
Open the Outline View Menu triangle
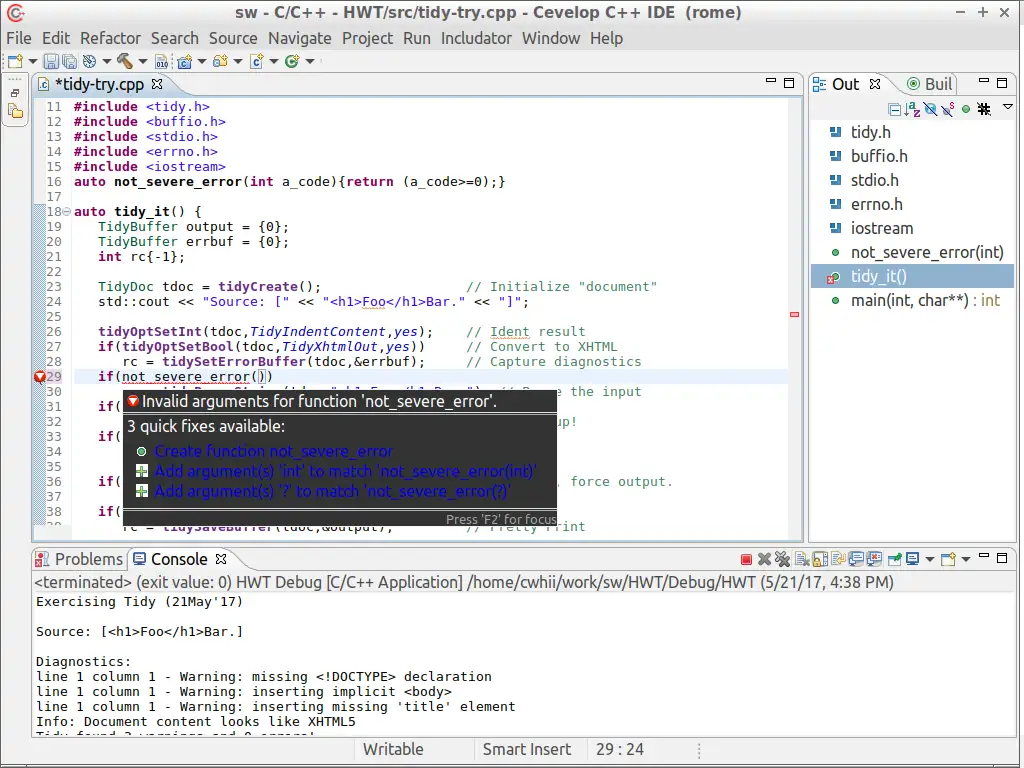[x=1008, y=106]
